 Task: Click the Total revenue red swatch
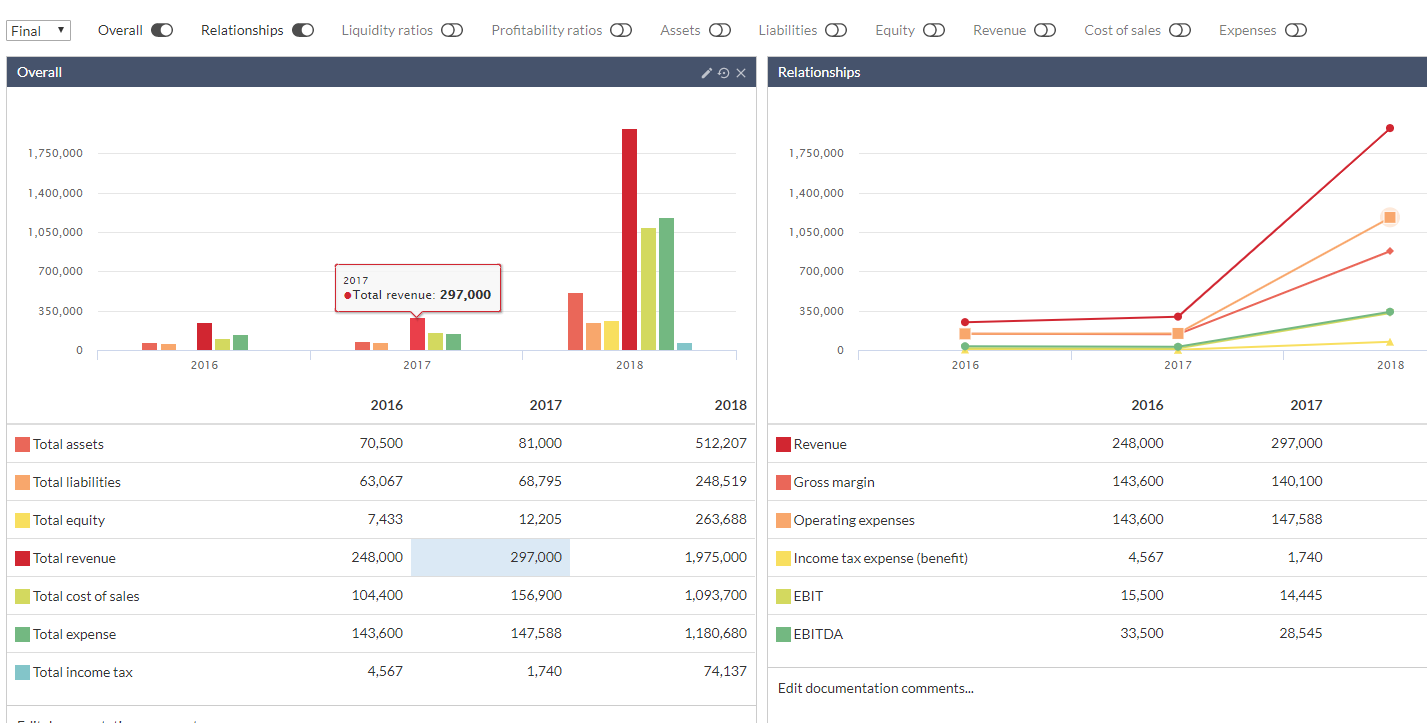pyautogui.click(x=22, y=558)
